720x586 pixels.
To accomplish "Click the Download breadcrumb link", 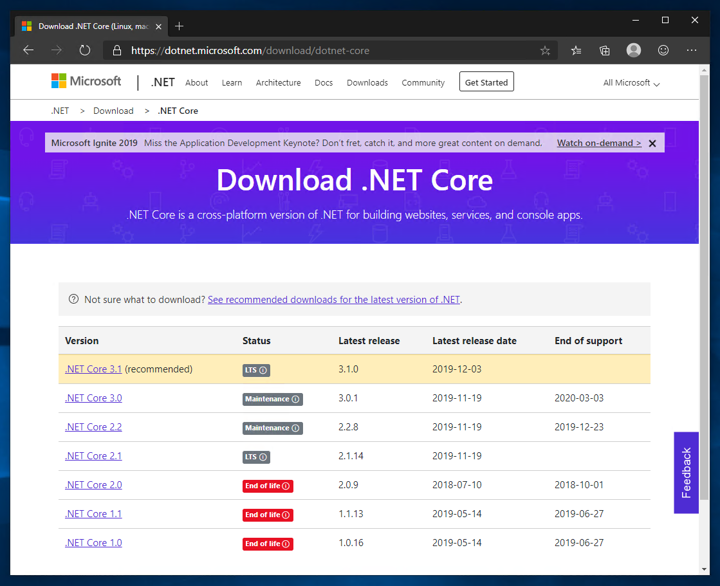I will click(x=113, y=111).
